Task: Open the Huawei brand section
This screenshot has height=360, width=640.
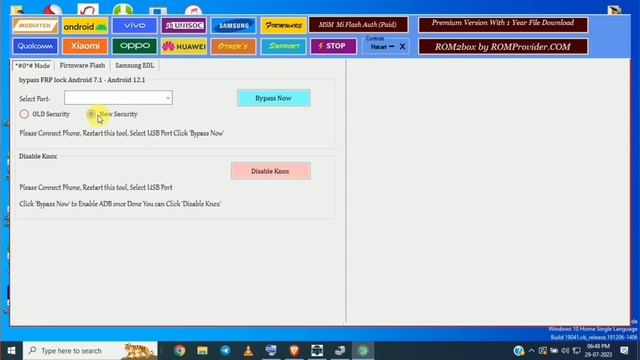Action: [x=184, y=47]
